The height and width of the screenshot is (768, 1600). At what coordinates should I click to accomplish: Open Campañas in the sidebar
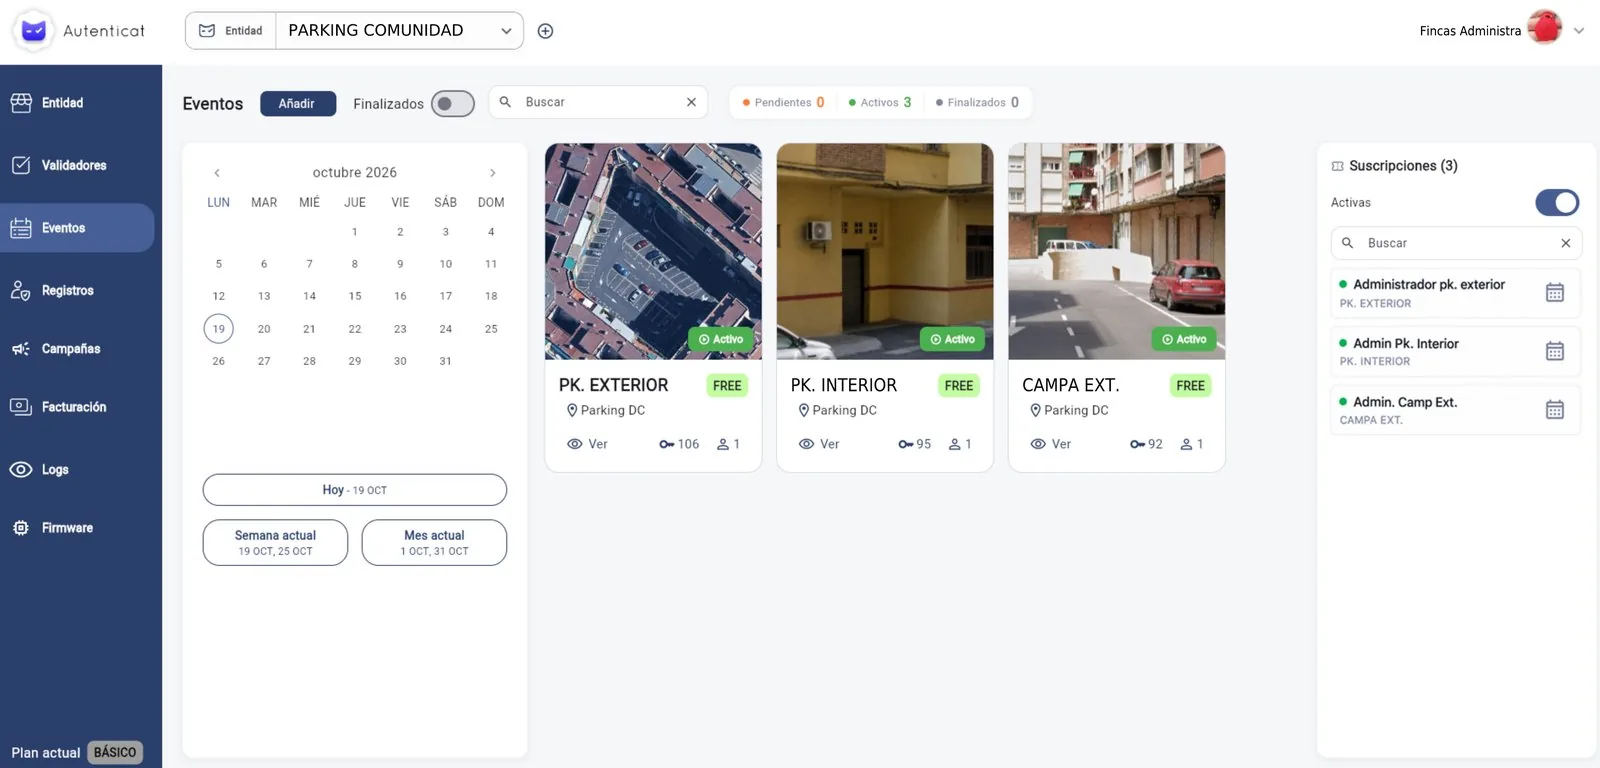77,349
